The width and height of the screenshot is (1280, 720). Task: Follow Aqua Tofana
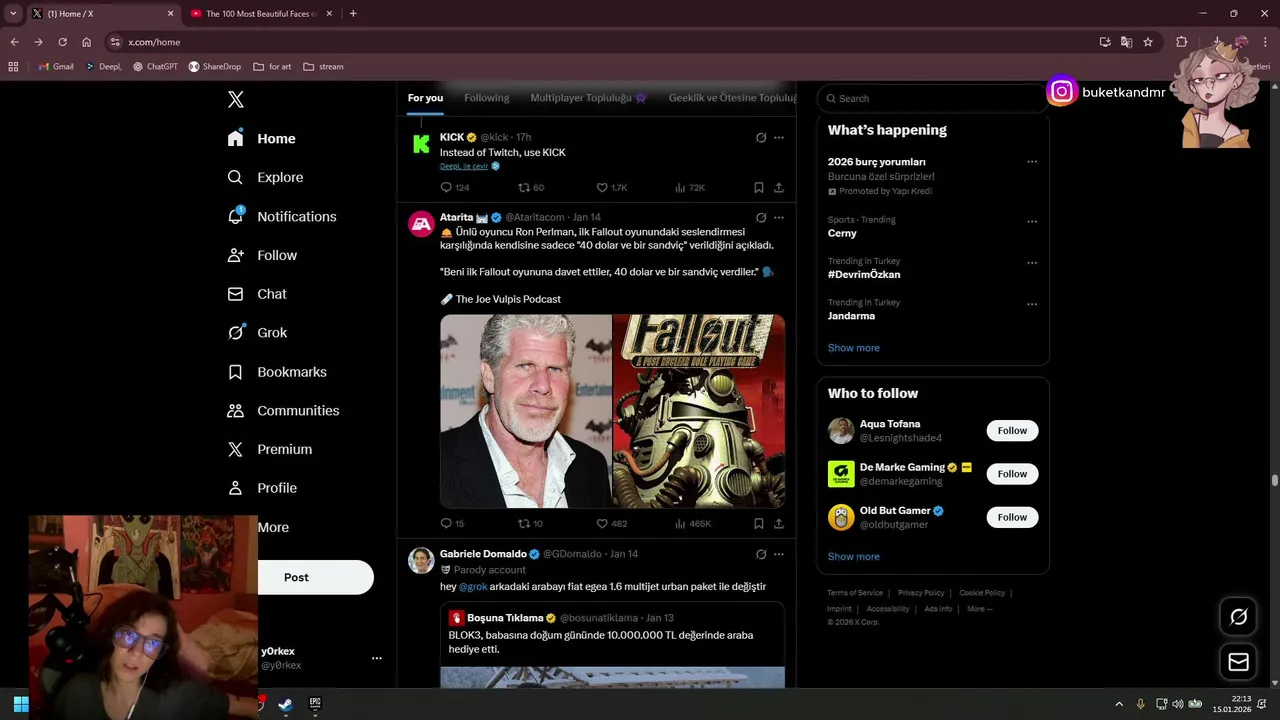pos(1012,431)
